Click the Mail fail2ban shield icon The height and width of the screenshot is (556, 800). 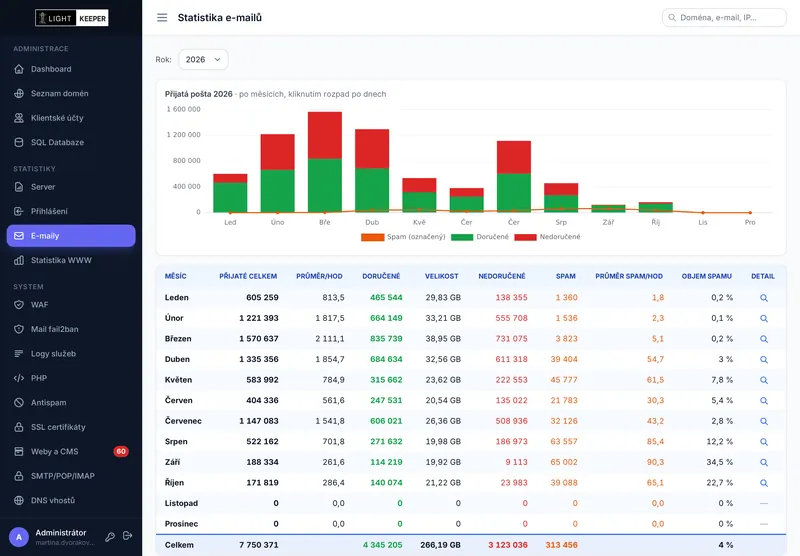click(x=19, y=329)
